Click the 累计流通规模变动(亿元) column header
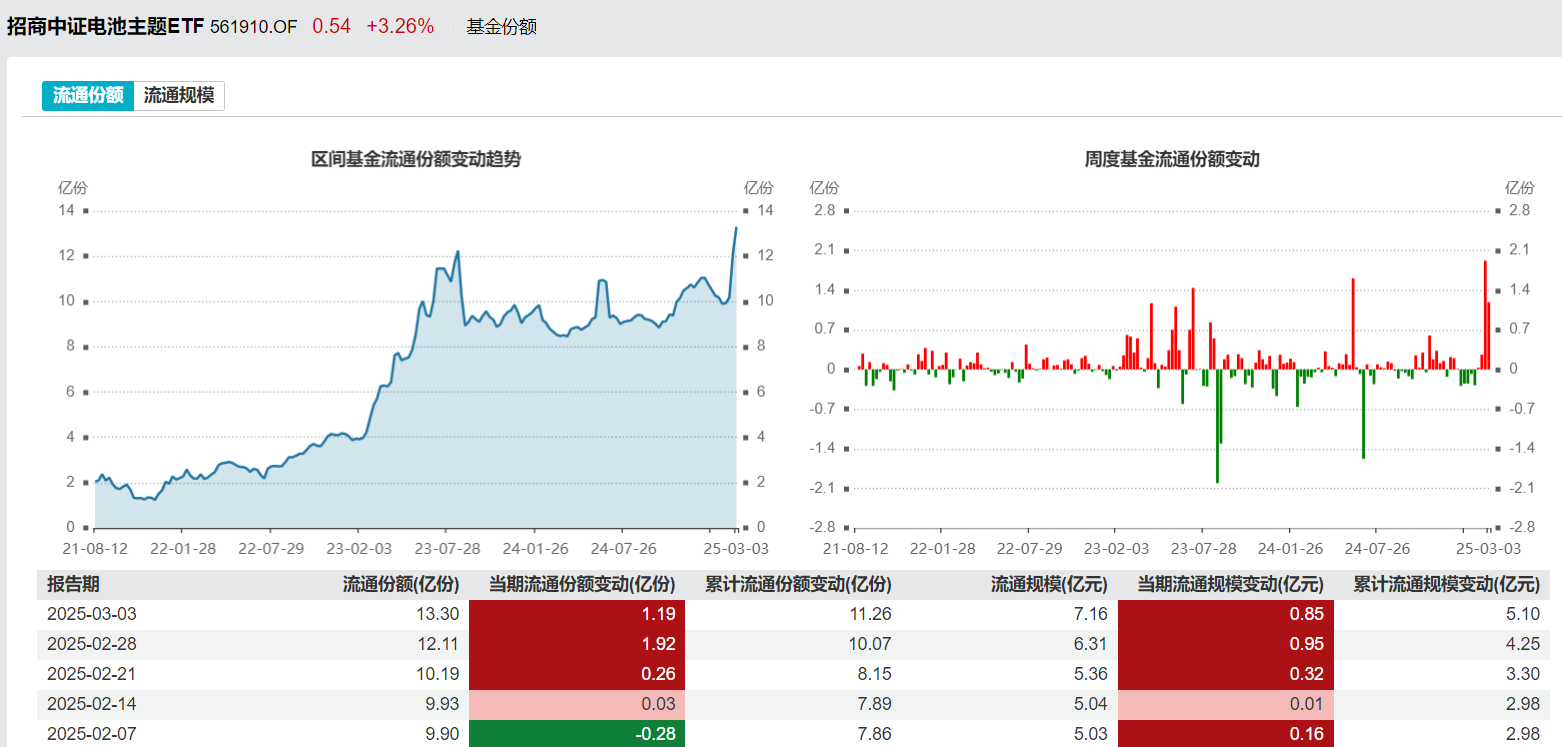1562x747 pixels. [1446, 584]
